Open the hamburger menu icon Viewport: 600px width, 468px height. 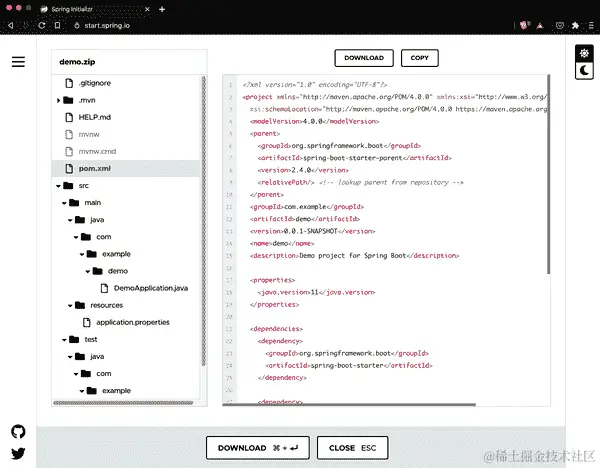(x=18, y=62)
